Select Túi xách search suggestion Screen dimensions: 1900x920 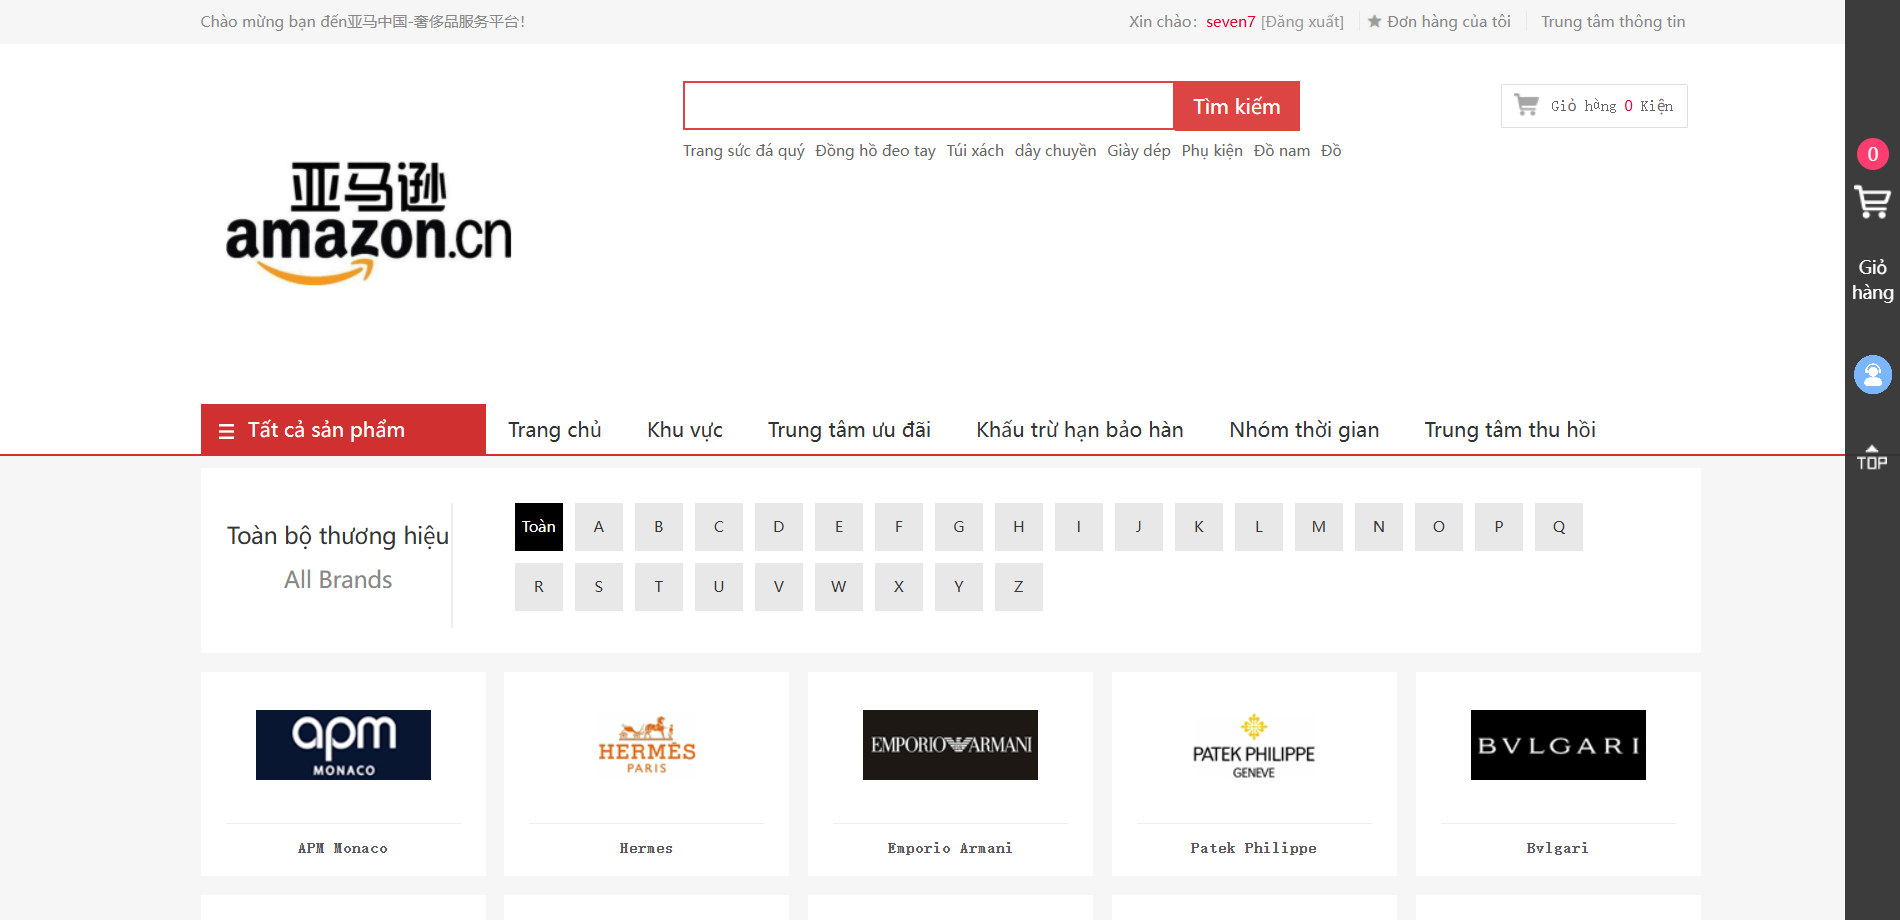975,150
